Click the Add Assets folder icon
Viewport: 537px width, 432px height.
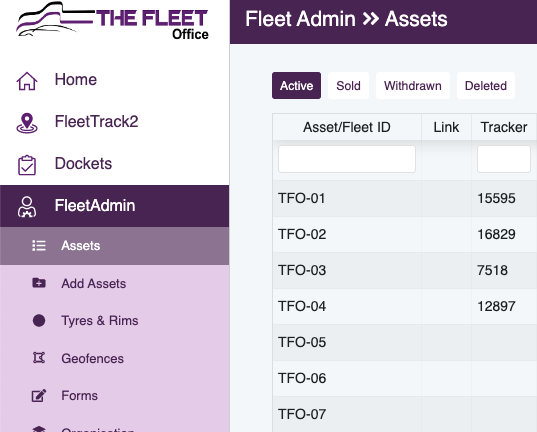point(39,283)
